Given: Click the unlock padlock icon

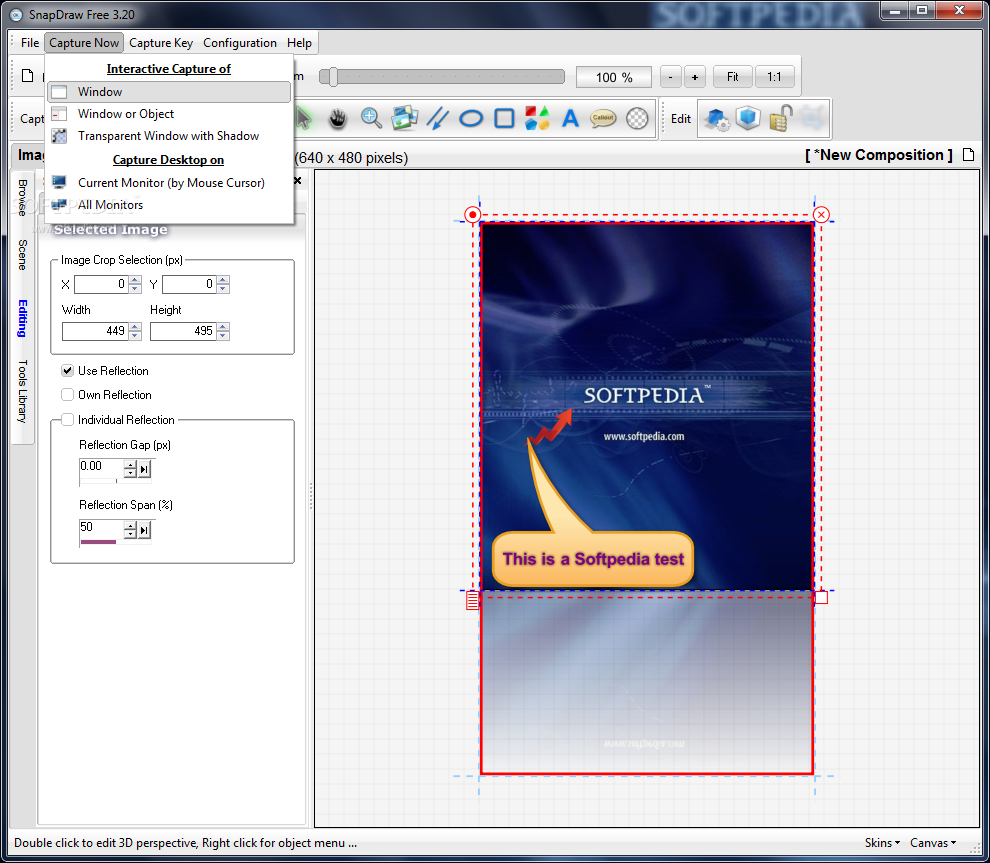Looking at the screenshot, I should pos(780,118).
